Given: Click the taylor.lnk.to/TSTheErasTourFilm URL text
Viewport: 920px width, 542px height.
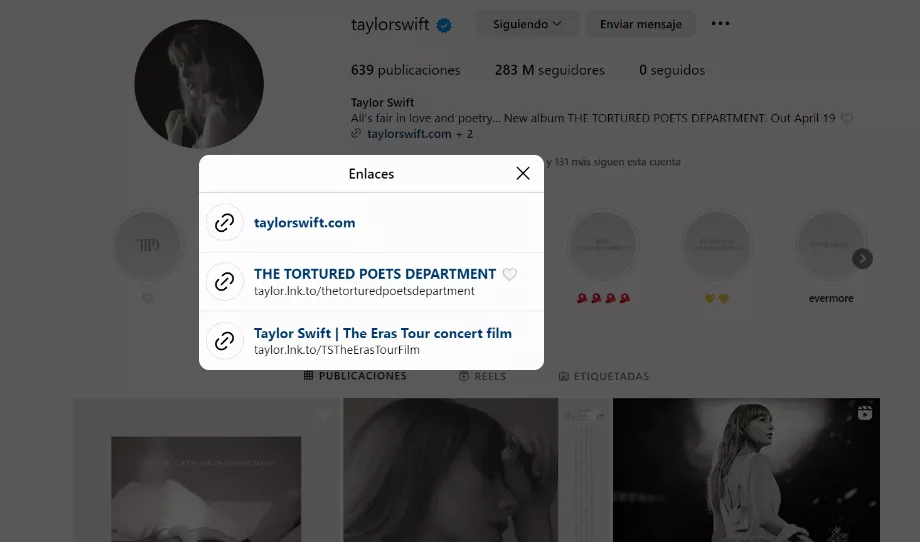Looking at the screenshot, I should click(337, 350).
